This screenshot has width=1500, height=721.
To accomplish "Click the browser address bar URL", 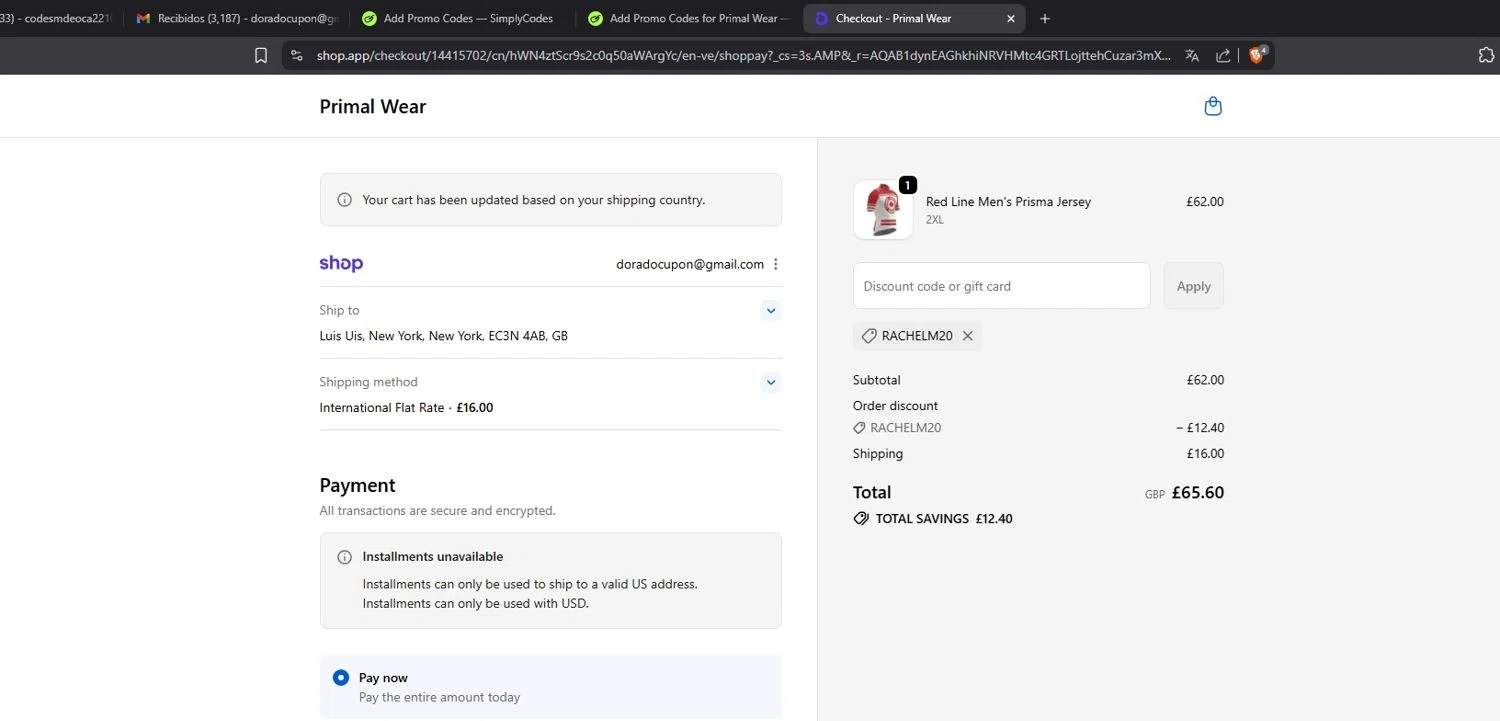I will (743, 56).
